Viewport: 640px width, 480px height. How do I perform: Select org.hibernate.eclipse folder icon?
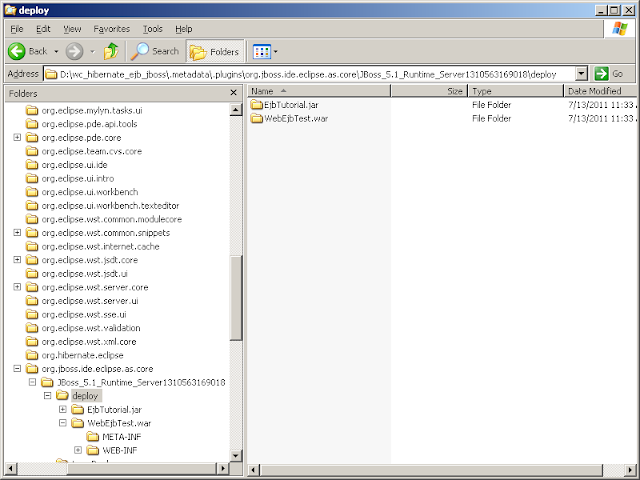tap(32, 355)
